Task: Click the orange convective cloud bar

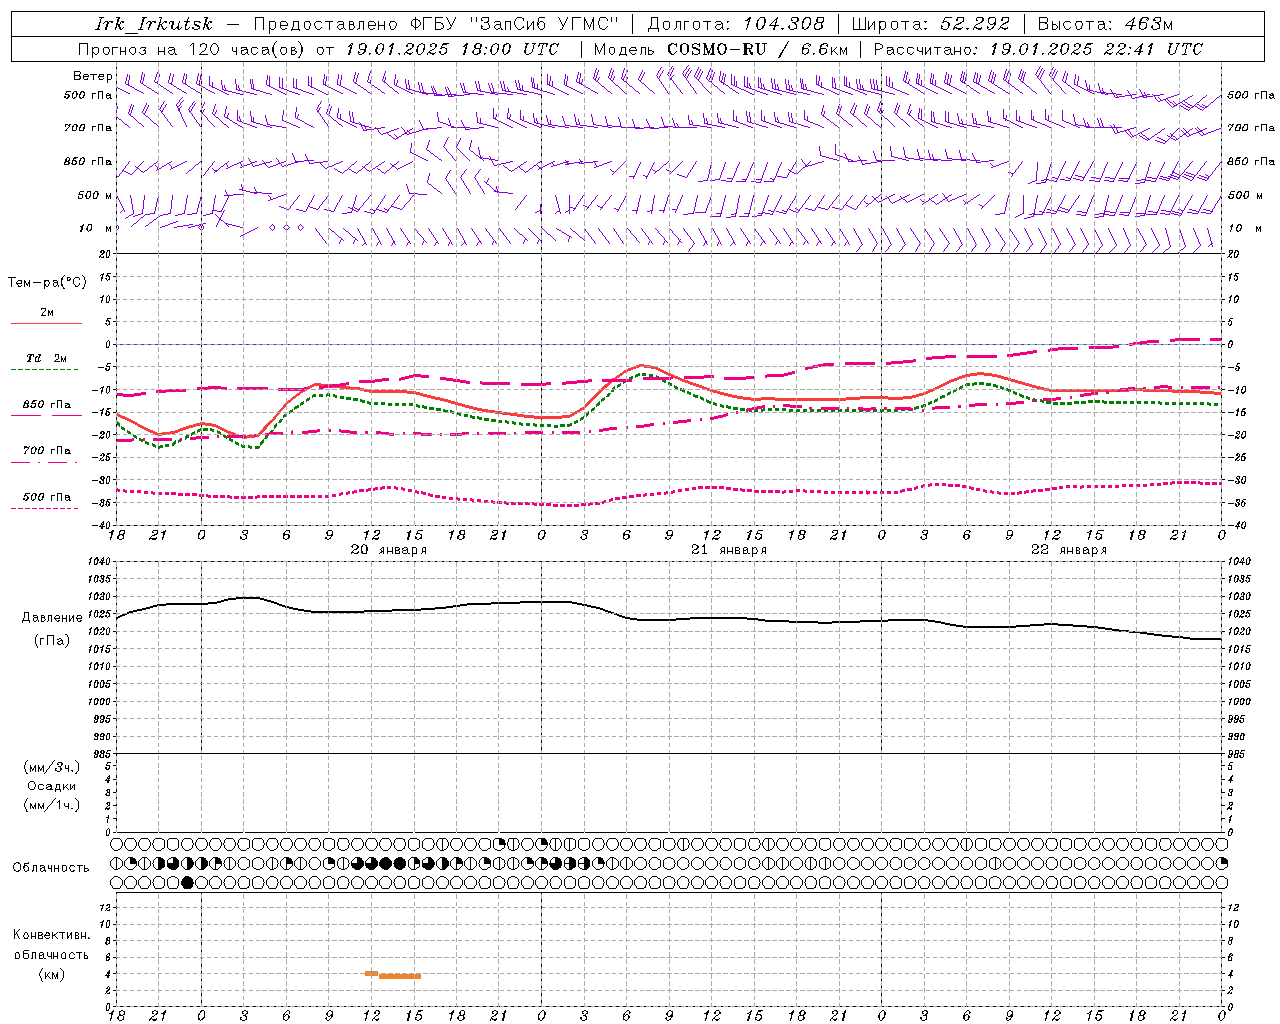Action: (x=393, y=975)
